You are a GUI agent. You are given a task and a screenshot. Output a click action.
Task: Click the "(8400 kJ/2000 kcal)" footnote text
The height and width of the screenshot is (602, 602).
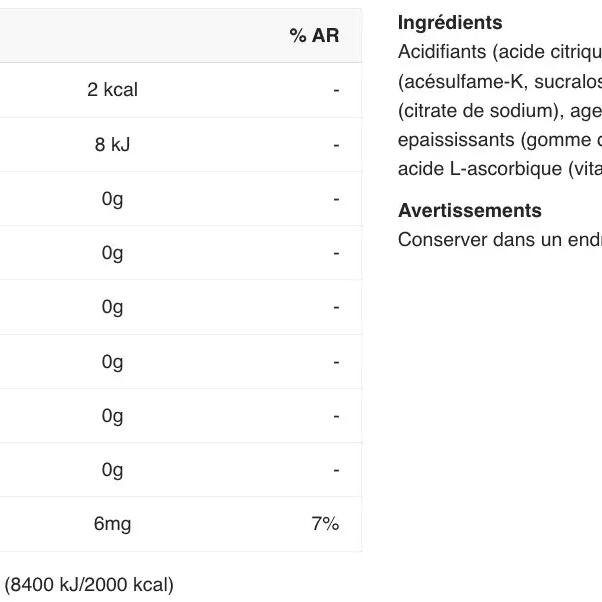coord(89,584)
